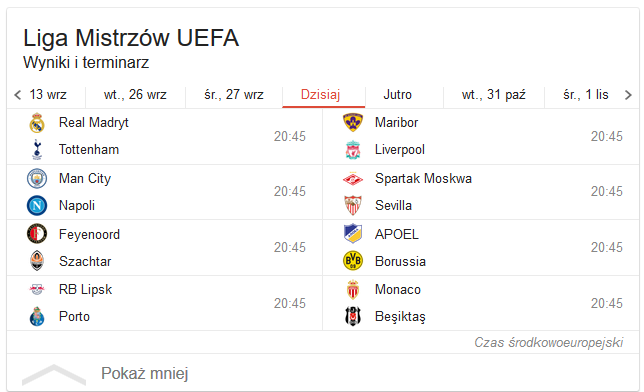Viewport: 644px width, 392px height.
Task: Click the Napoli club logo
Action: (37, 205)
